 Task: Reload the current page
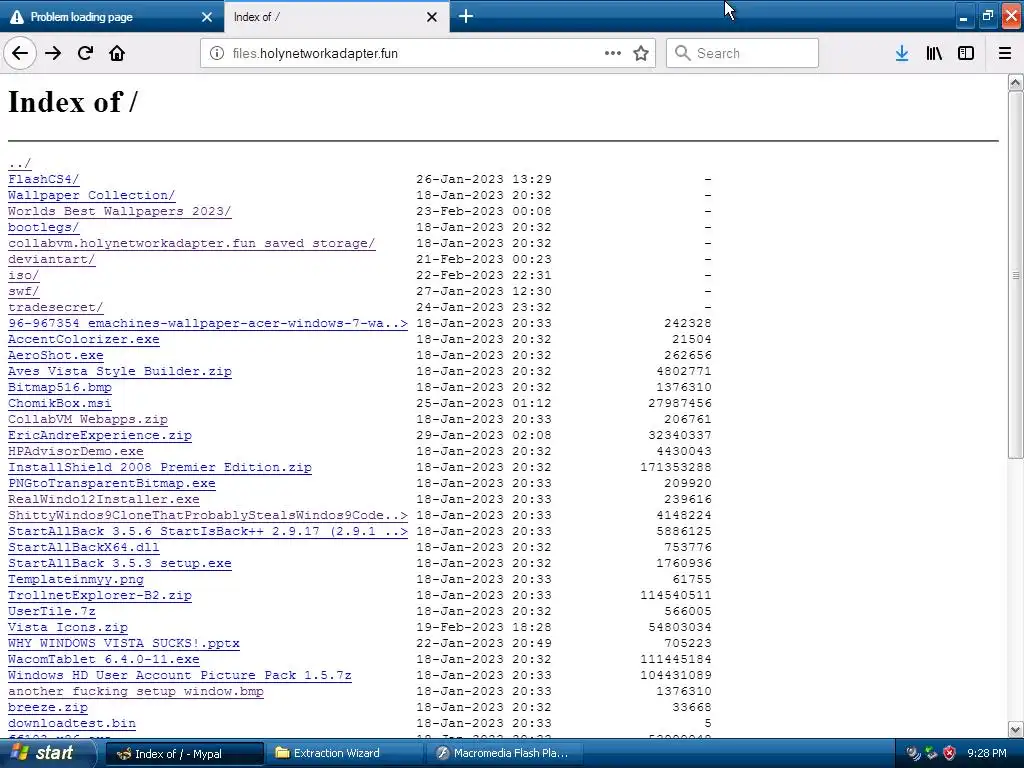pyautogui.click(x=85, y=53)
